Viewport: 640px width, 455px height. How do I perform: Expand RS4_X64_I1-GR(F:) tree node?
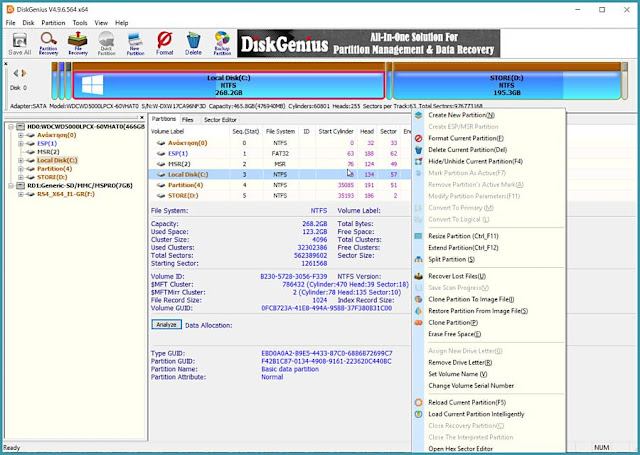(20, 194)
